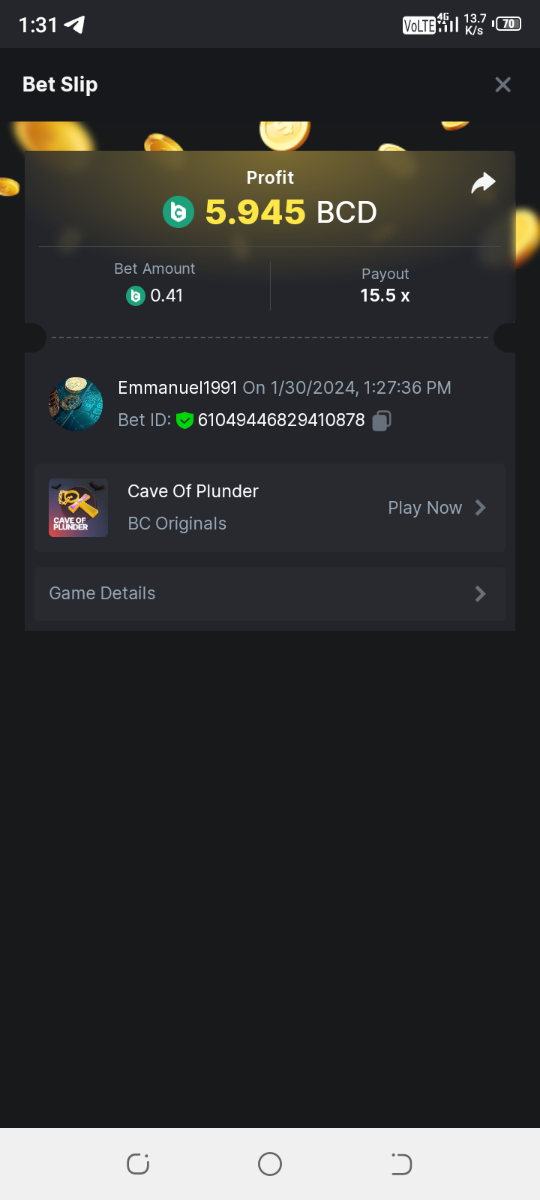Tap the Bet ID number 61049446829410878

(x=281, y=421)
